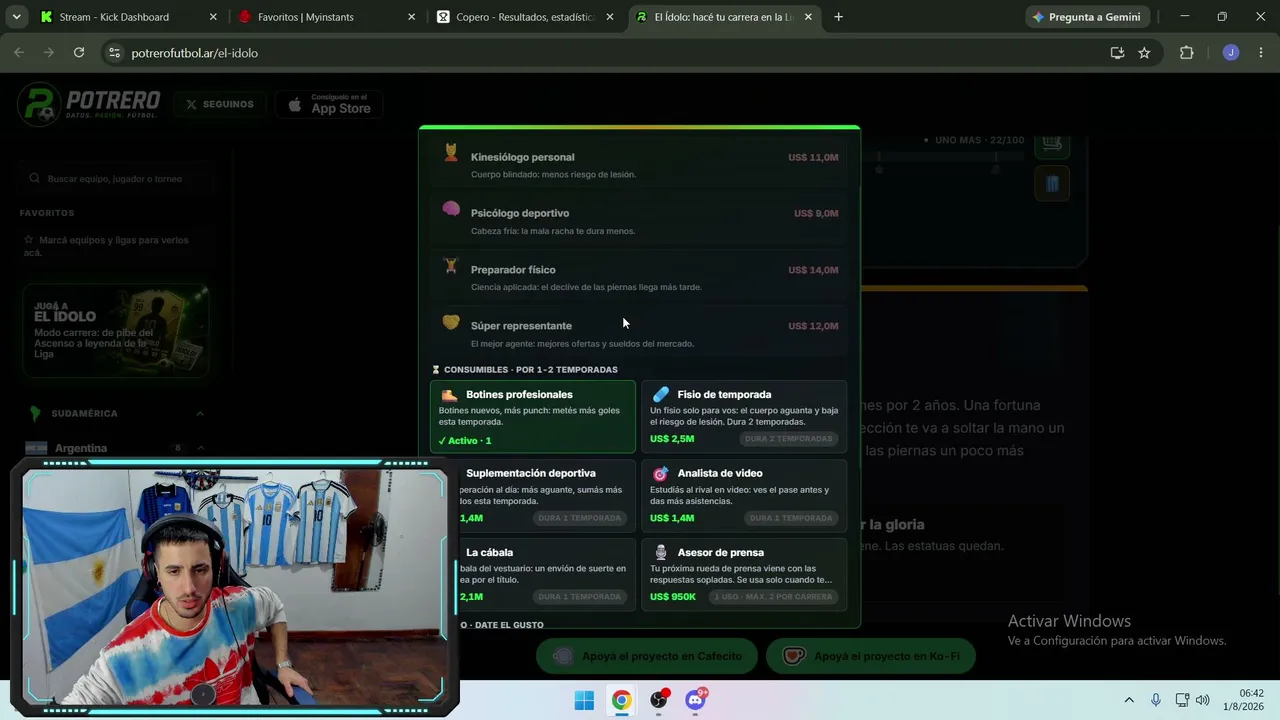Click the taskbar volume icon
This screenshot has height=720, width=1280.
click(1202, 700)
